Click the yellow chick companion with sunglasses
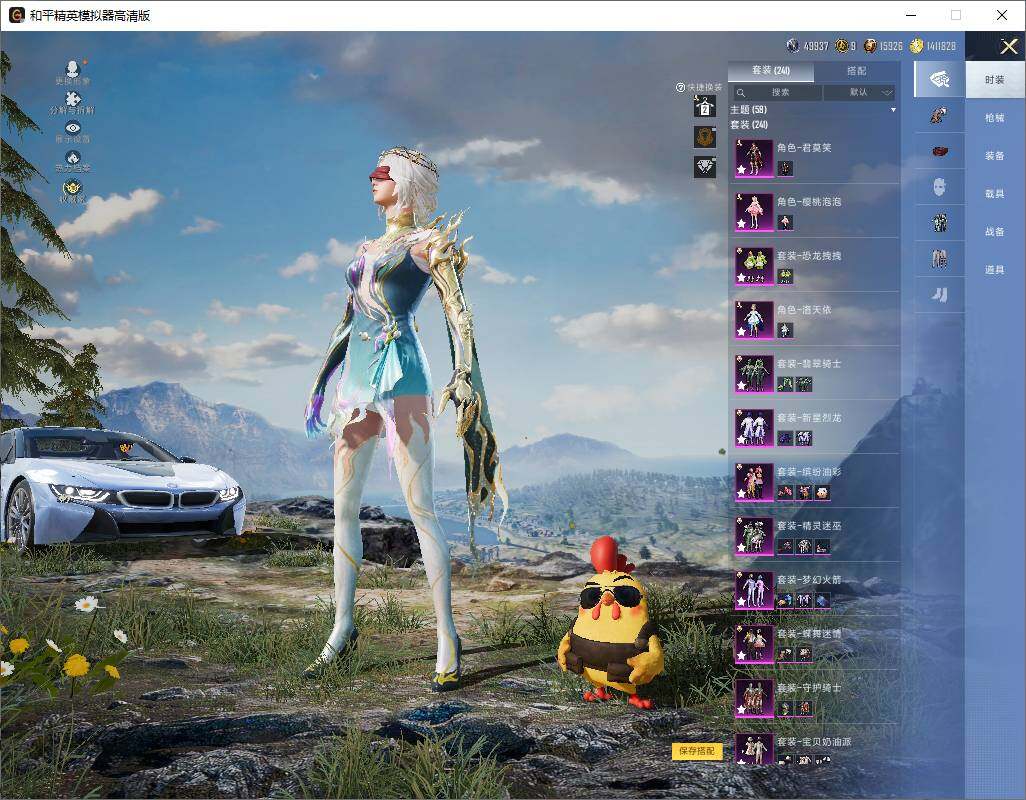Screen dimensions: 1026x800 (x=612, y=625)
